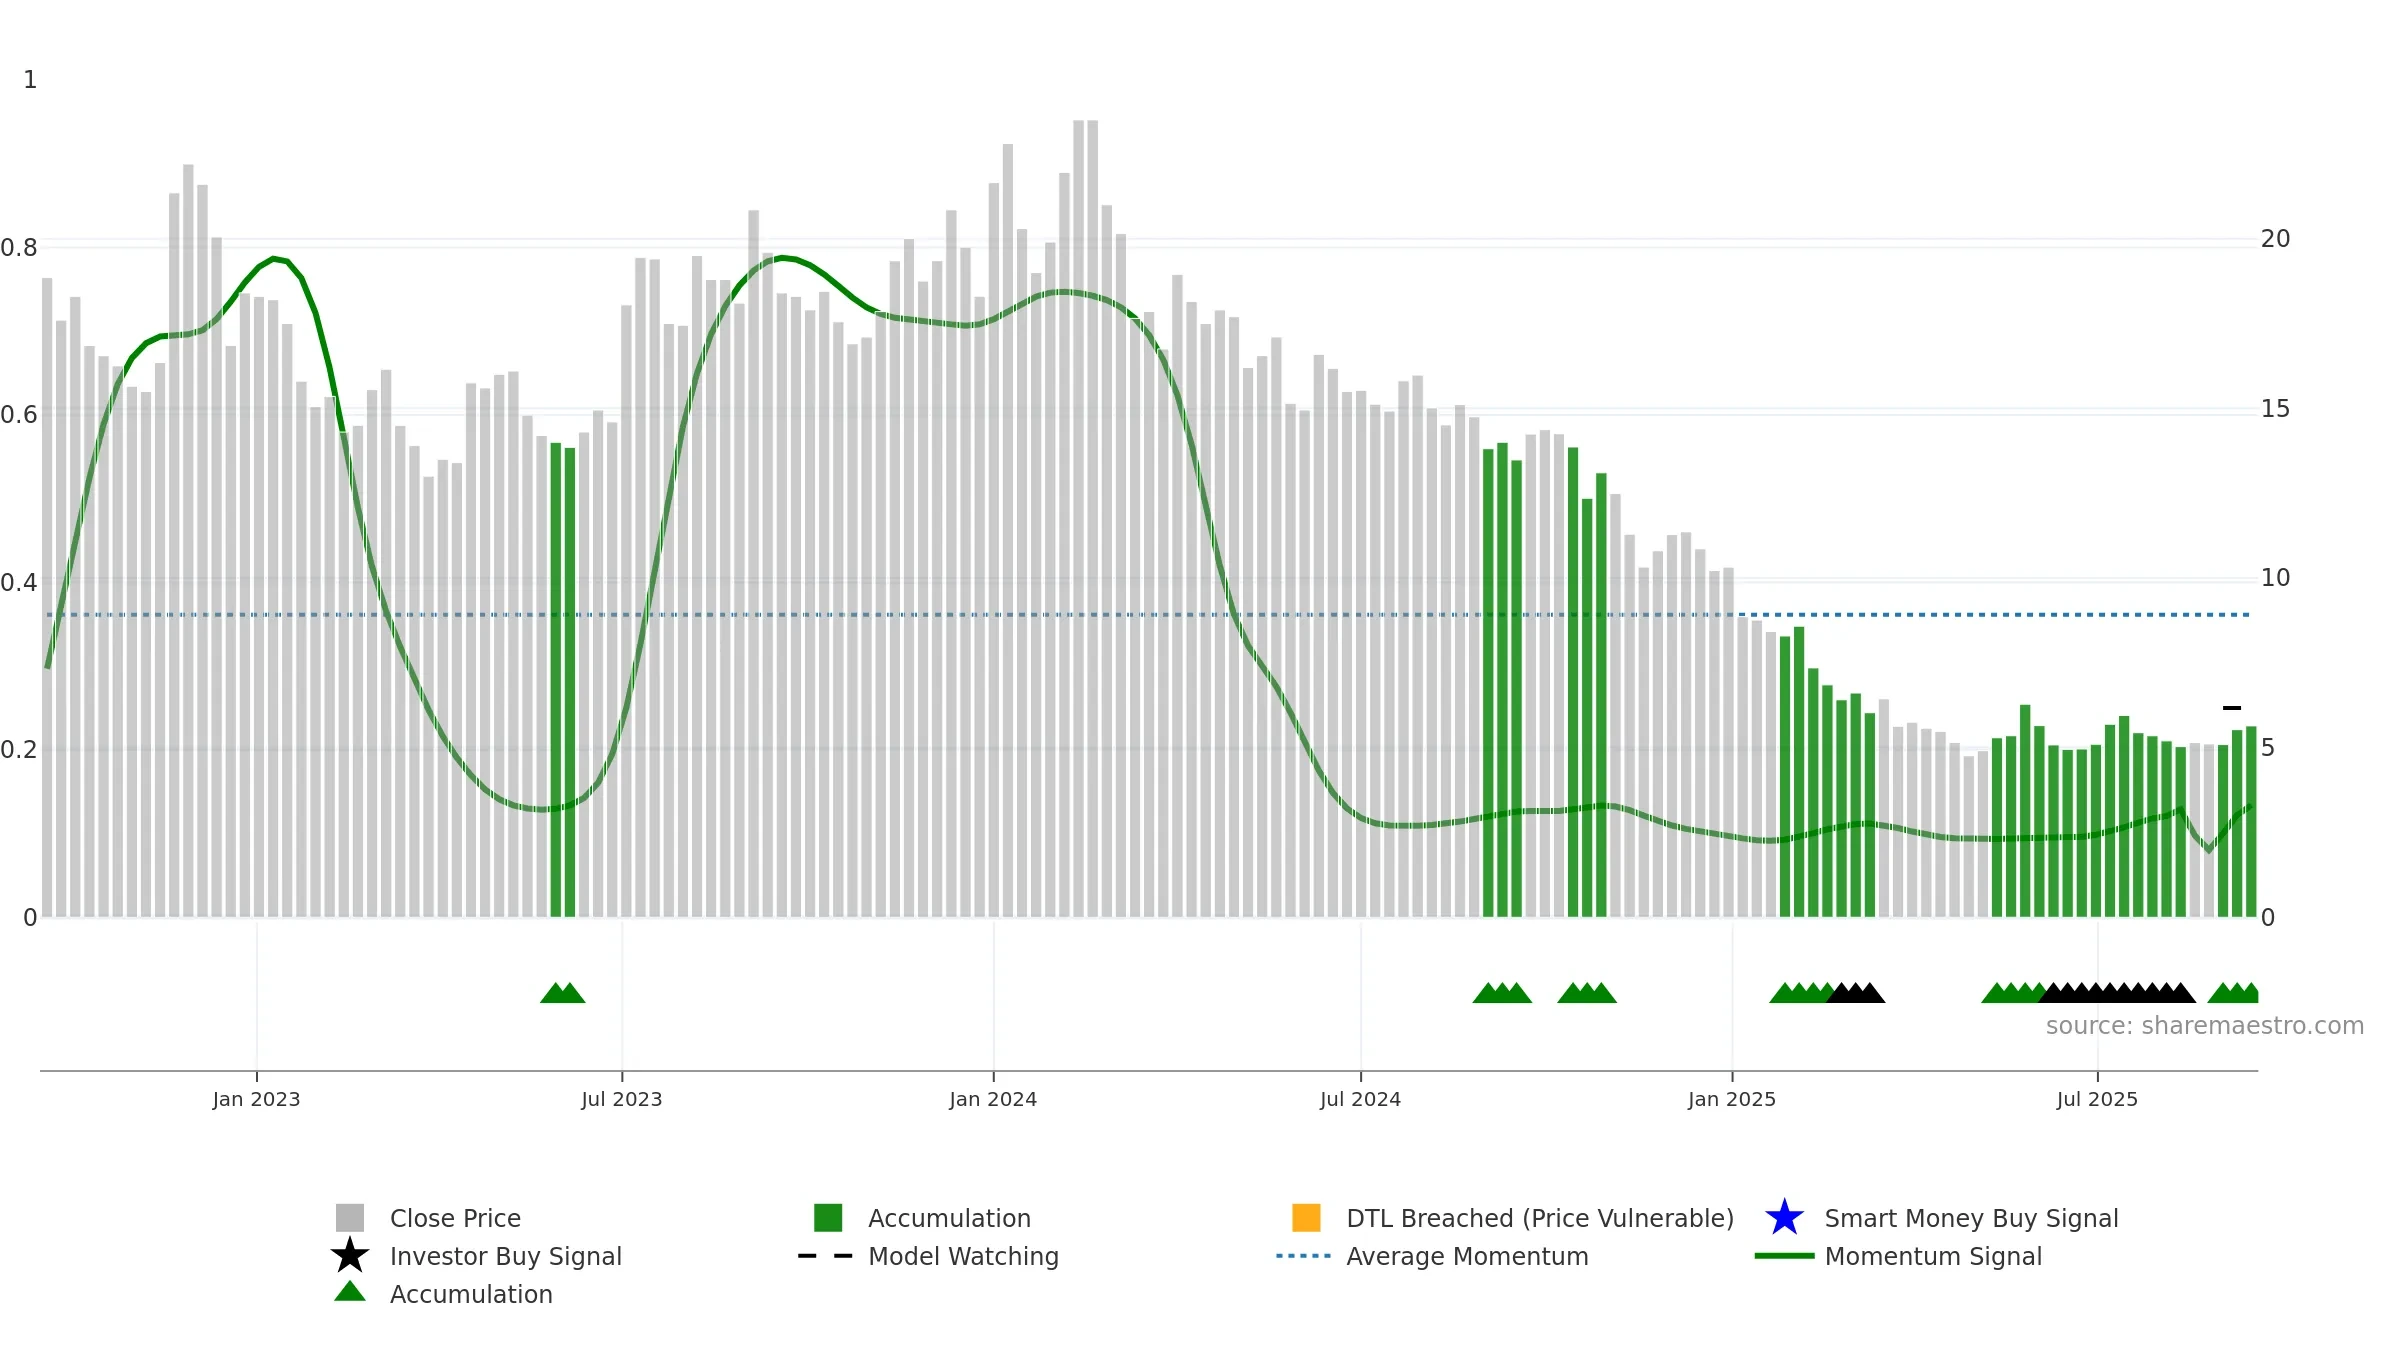Click the source: sharemaestro.com text

2204,1026
